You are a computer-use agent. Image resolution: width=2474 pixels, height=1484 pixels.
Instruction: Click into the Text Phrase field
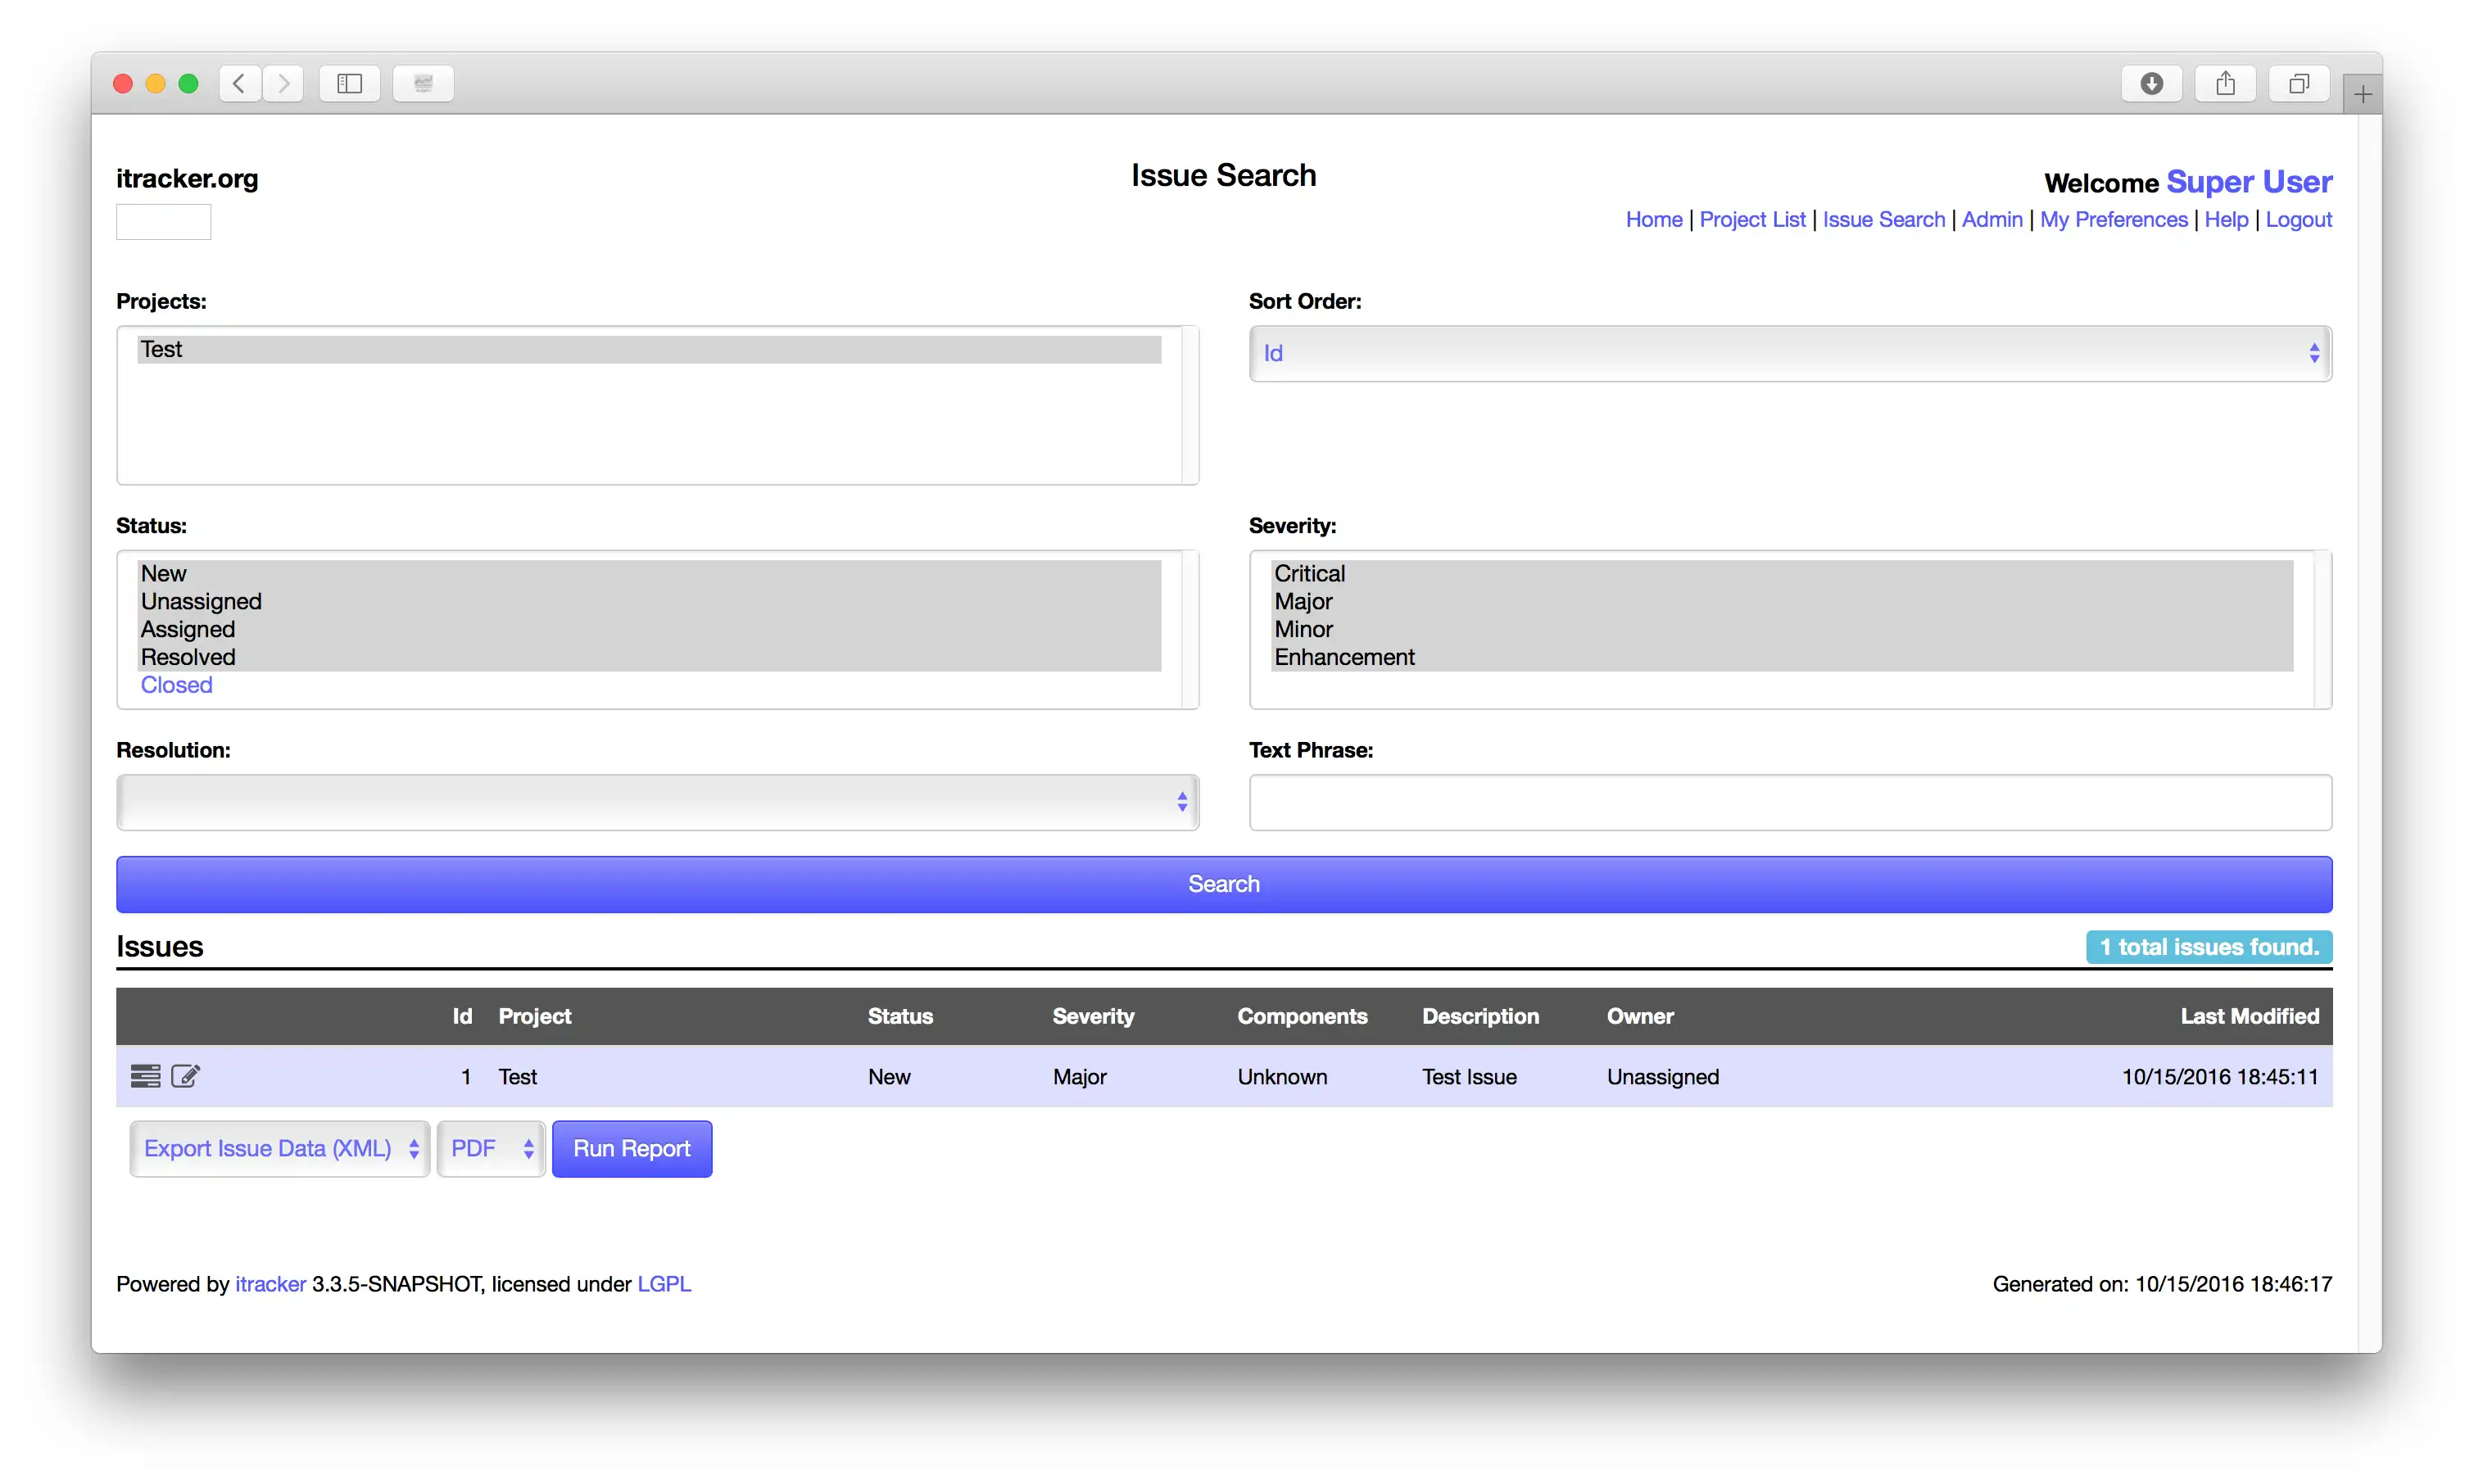tap(1790, 802)
